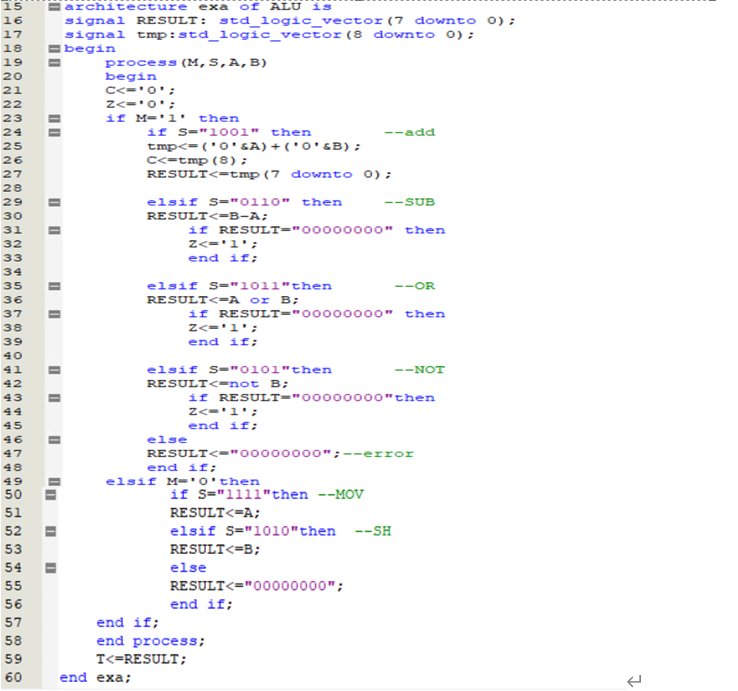Click line number 25 in the gutter
This screenshot has height=691, width=738.
(13, 146)
